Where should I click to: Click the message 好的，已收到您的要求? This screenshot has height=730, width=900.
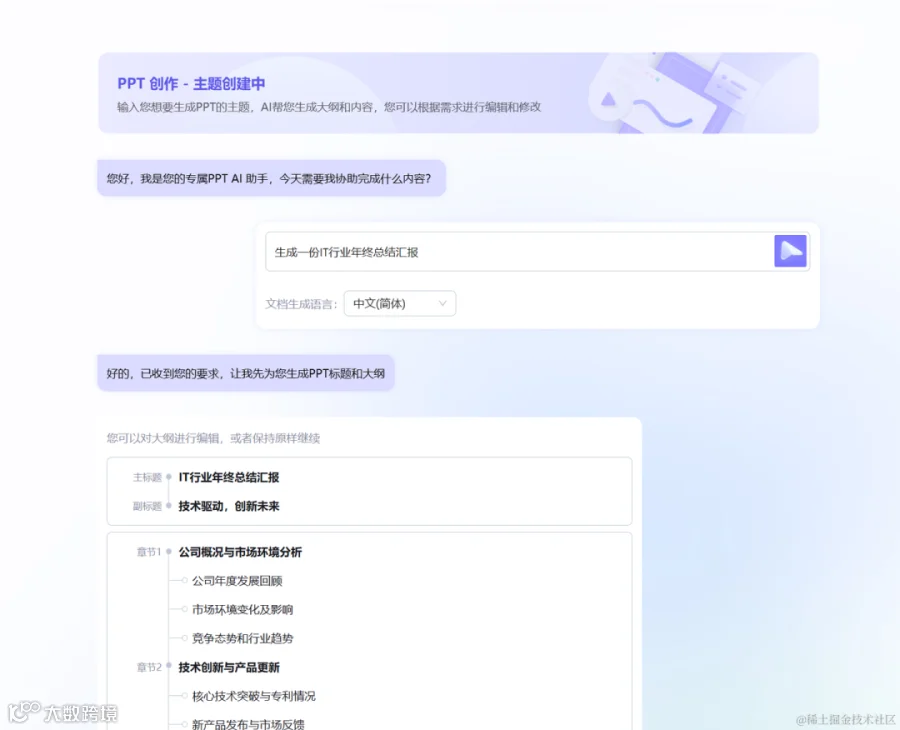[x=246, y=374]
